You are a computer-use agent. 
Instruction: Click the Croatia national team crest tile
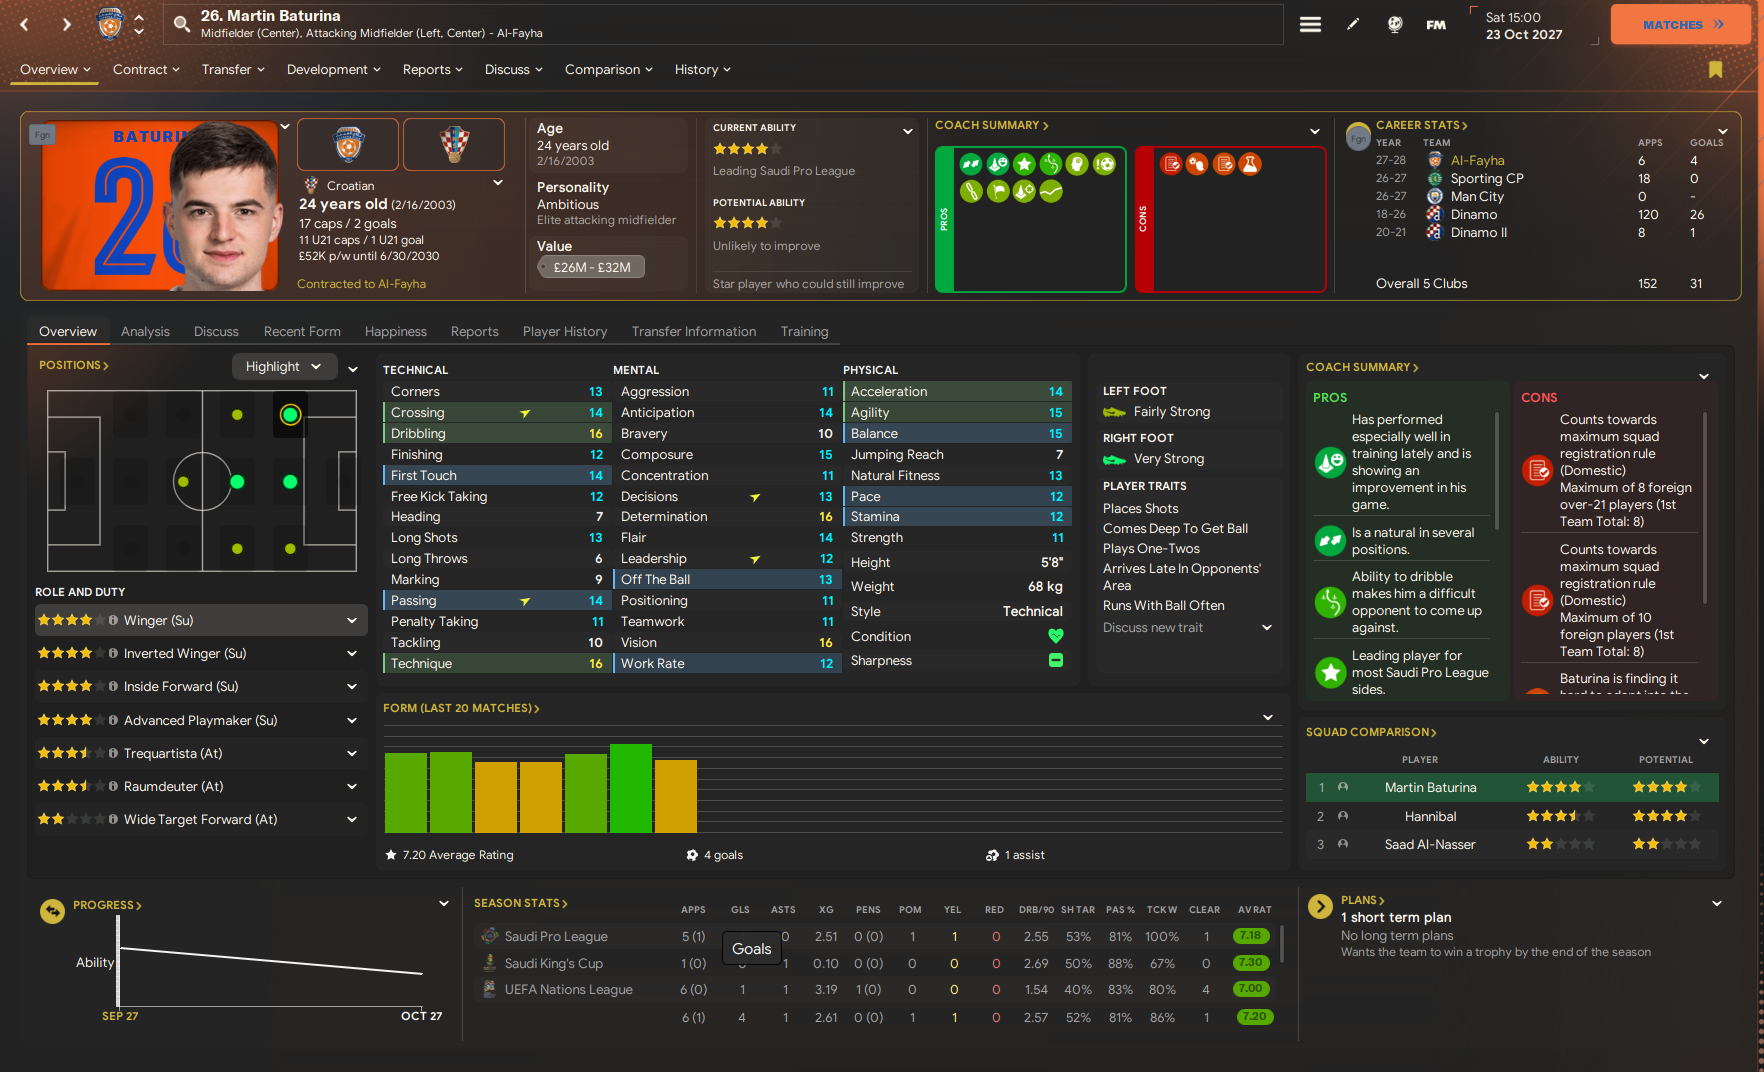tap(454, 145)
